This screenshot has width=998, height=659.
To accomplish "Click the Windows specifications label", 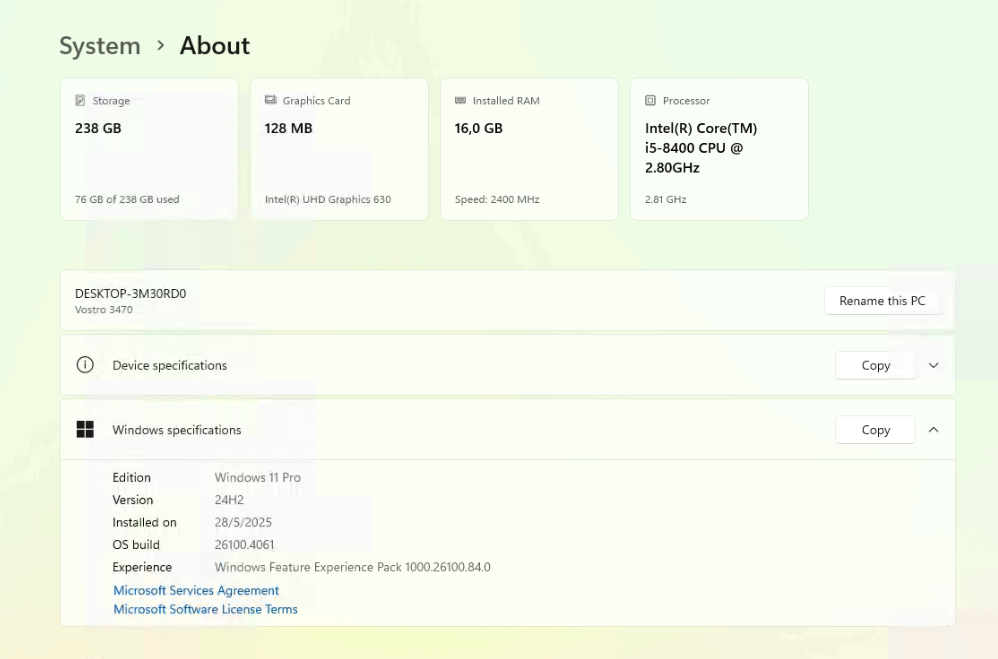I will [177, 430].
